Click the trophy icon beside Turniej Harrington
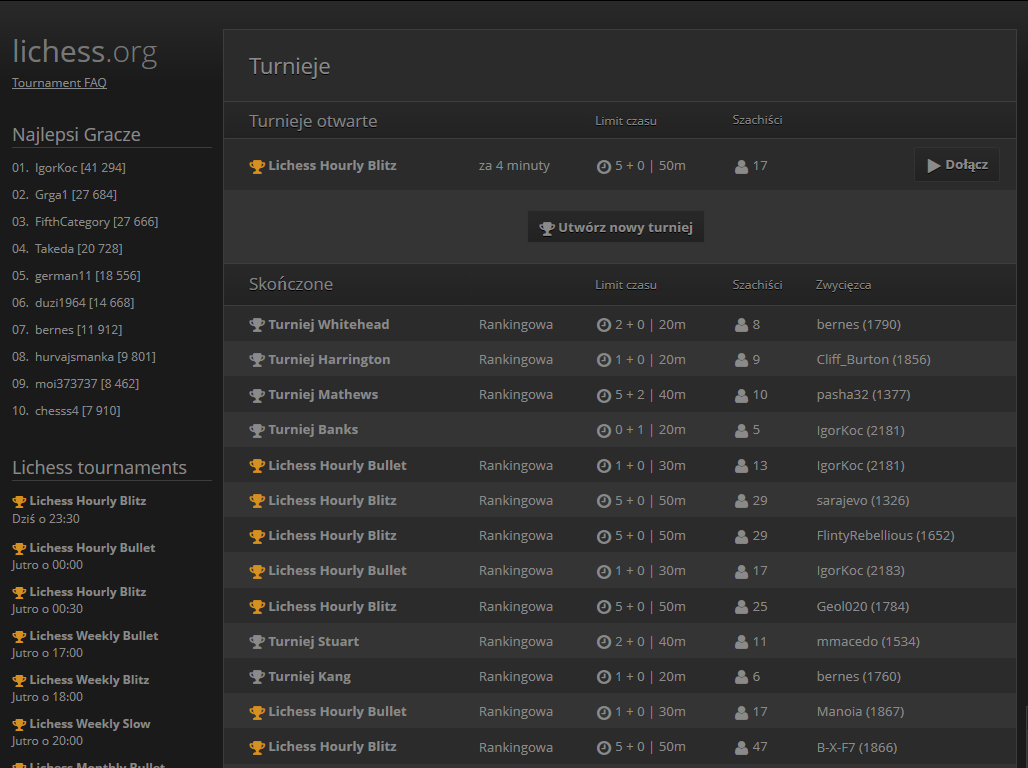This screenshot has width=1028, height=768. pos(257,359)
